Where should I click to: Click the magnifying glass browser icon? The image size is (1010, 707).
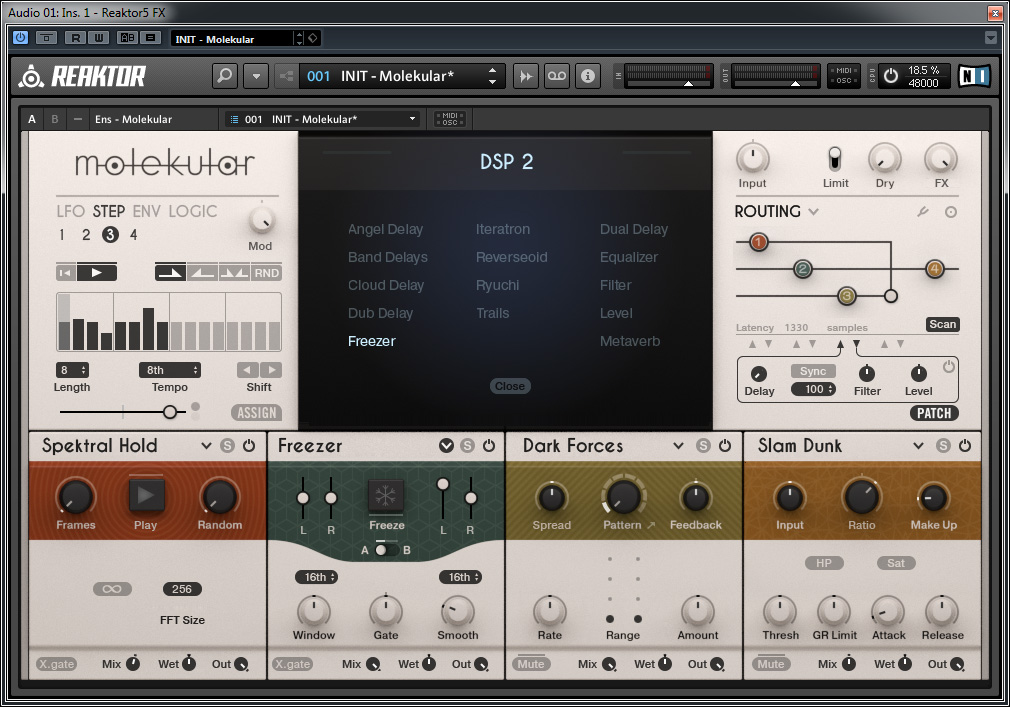[225, 76]
